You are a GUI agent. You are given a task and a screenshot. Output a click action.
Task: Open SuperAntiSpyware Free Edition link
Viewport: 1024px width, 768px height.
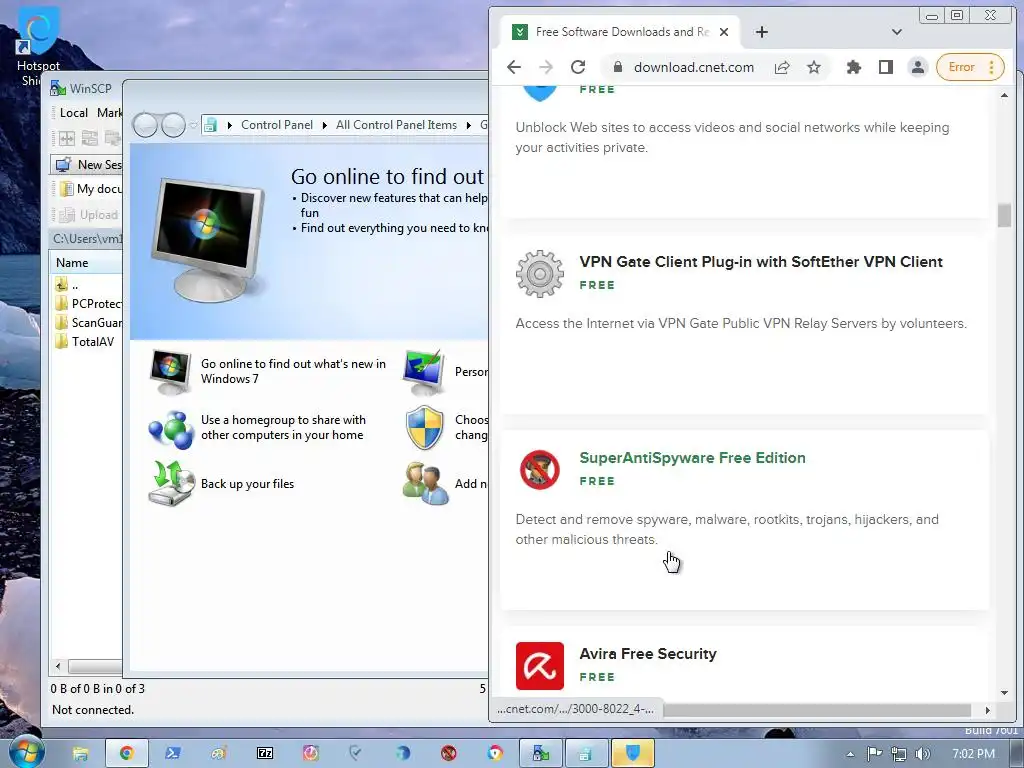tap(692, 458)
